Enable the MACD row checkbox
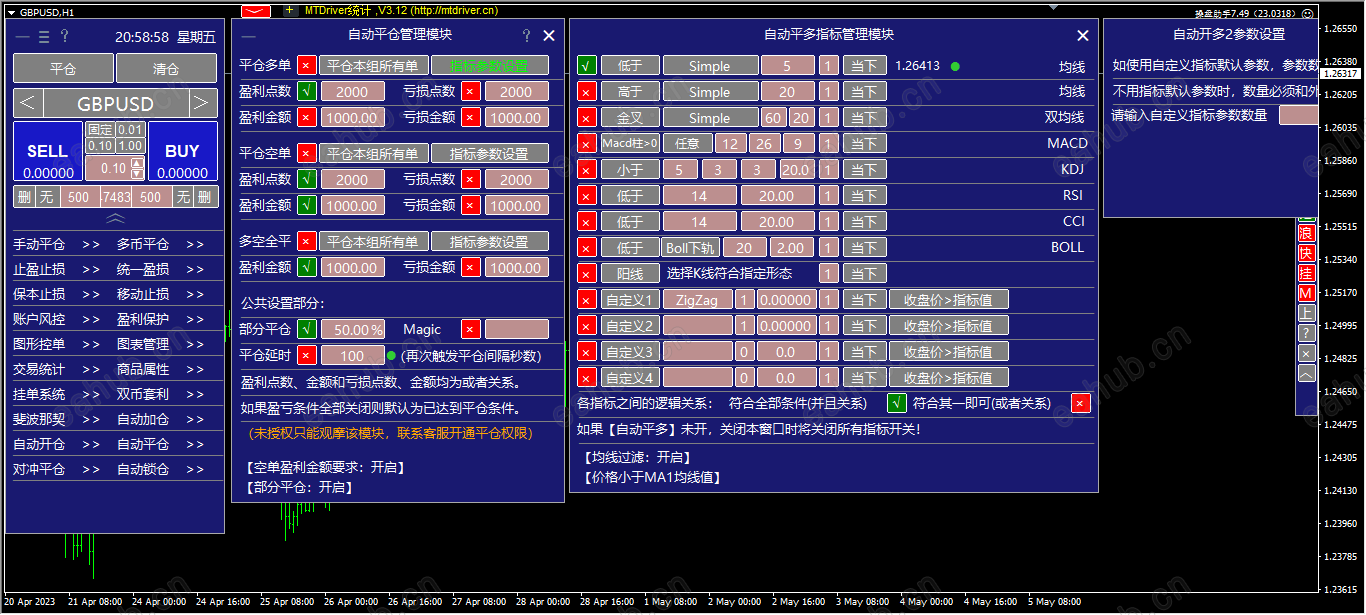Viewport: 1366px width, 615px height. [587, 144]
